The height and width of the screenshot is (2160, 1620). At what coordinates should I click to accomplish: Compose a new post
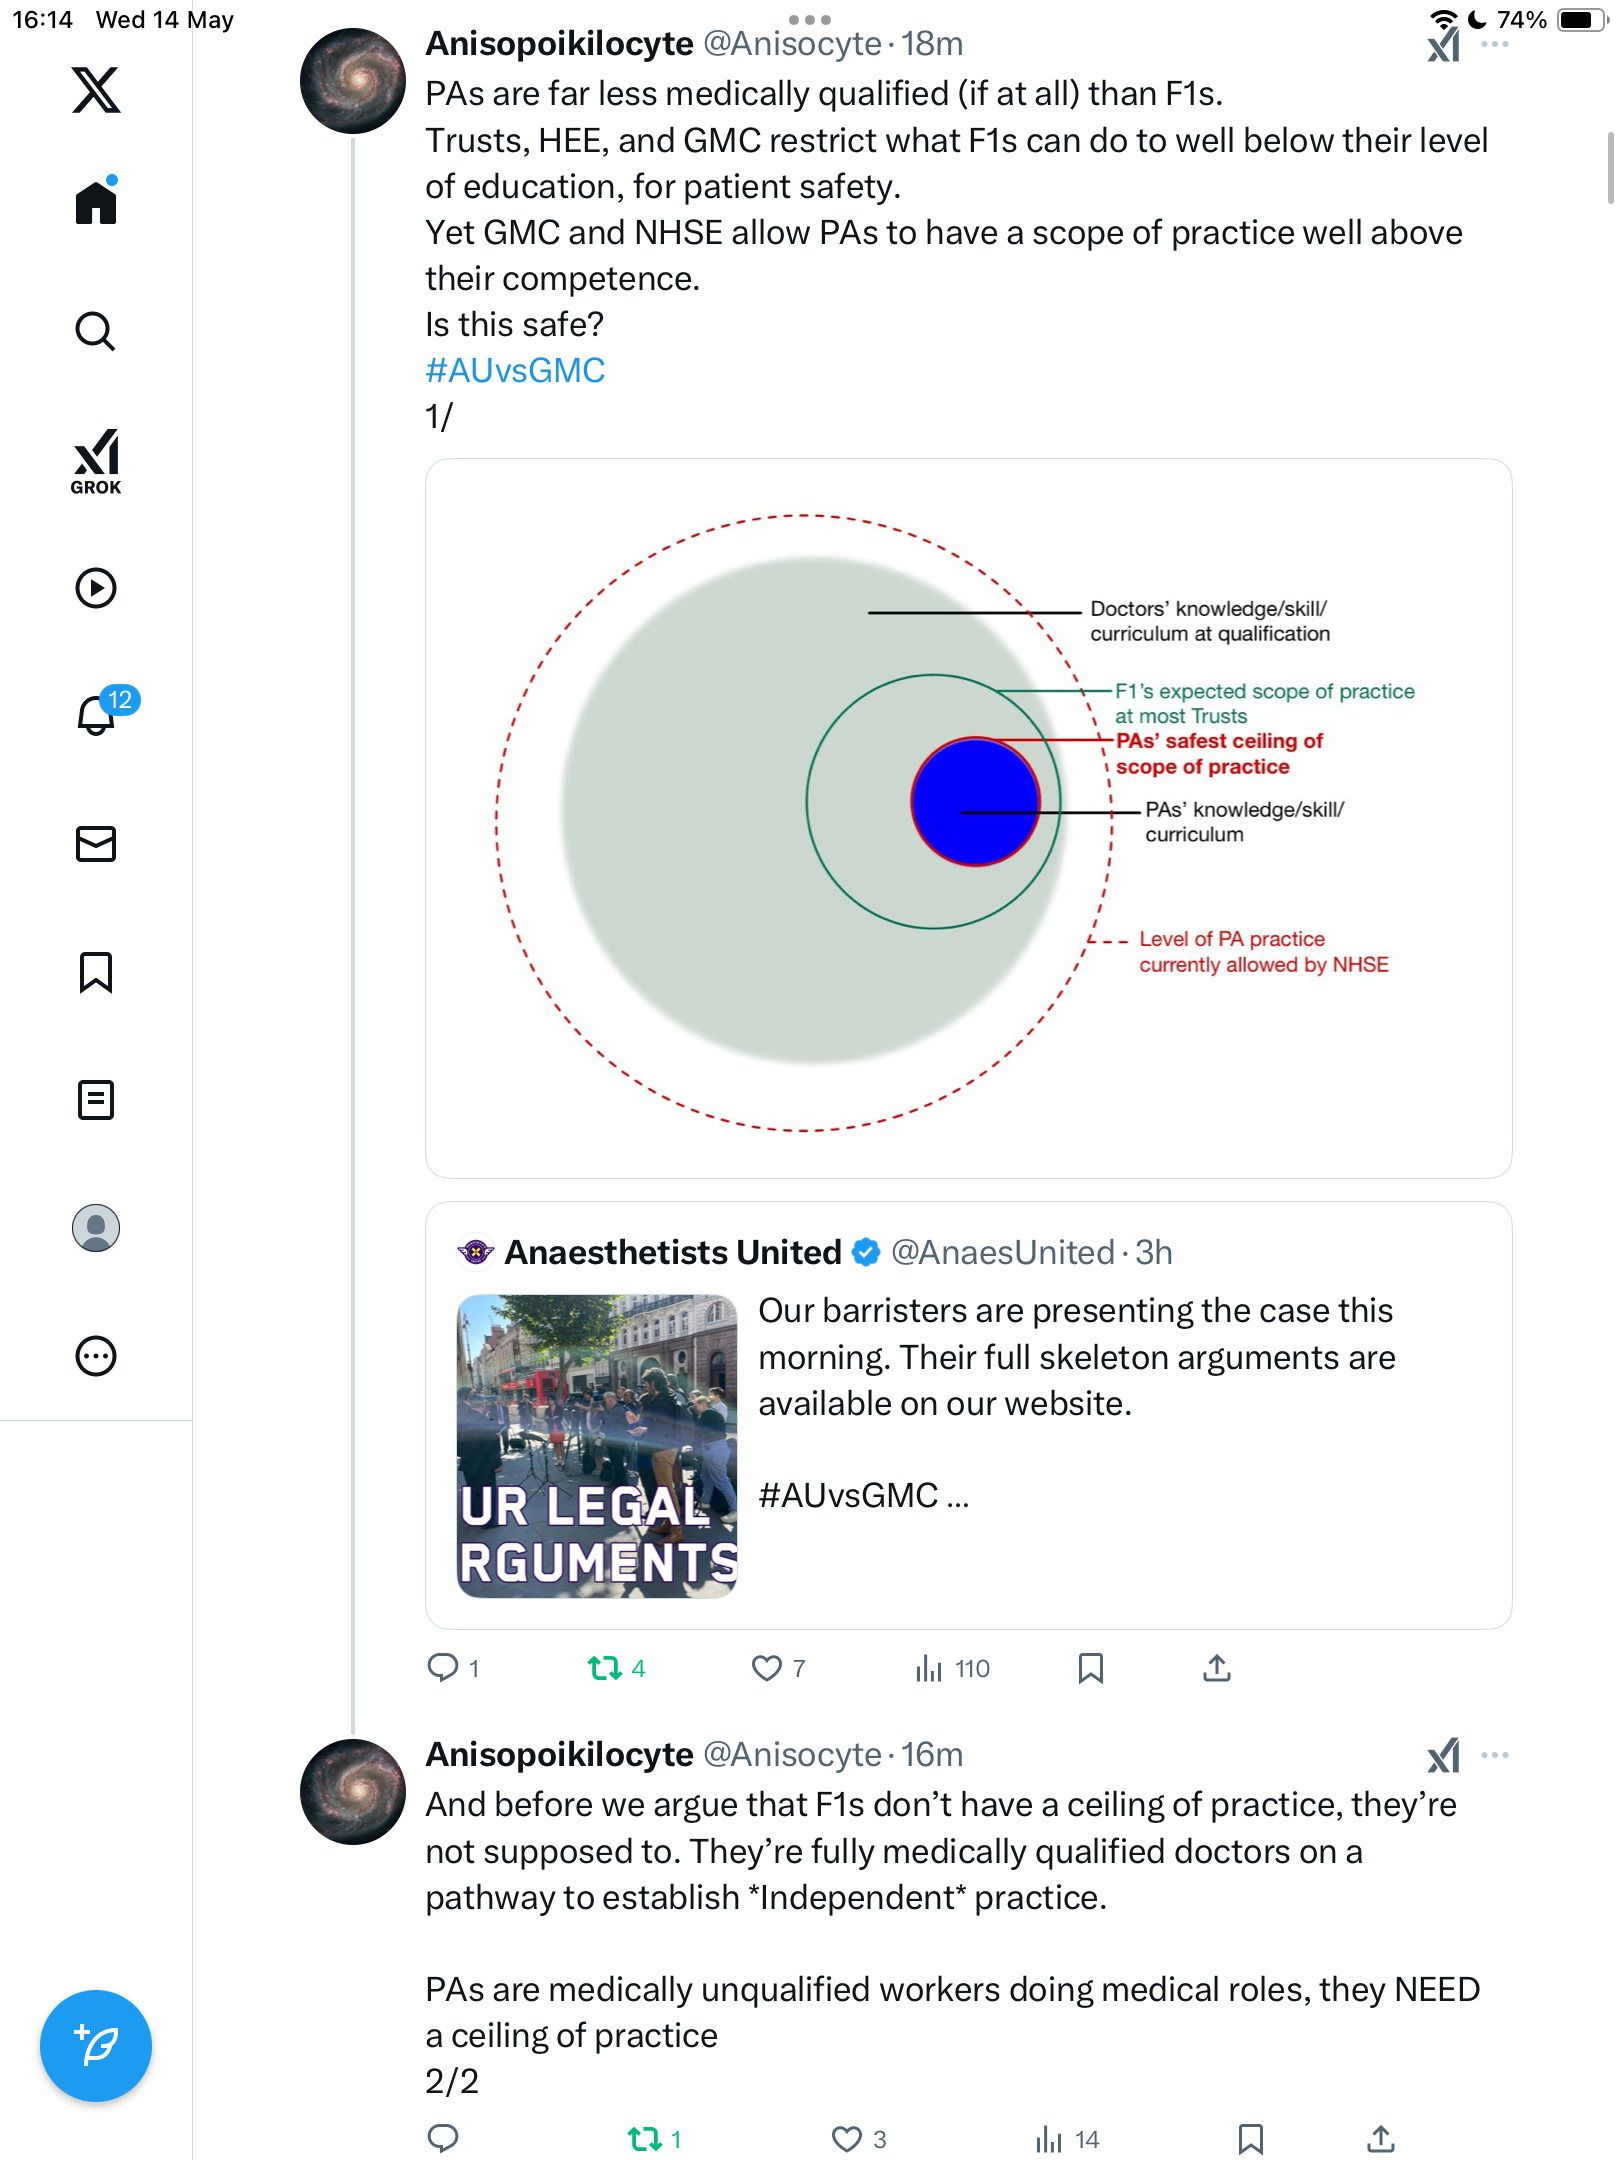point(96,2046)
